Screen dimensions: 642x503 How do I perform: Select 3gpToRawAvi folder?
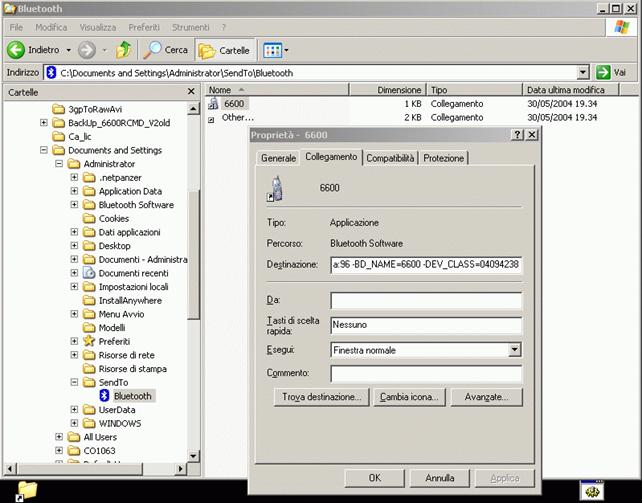pos(95,109)
